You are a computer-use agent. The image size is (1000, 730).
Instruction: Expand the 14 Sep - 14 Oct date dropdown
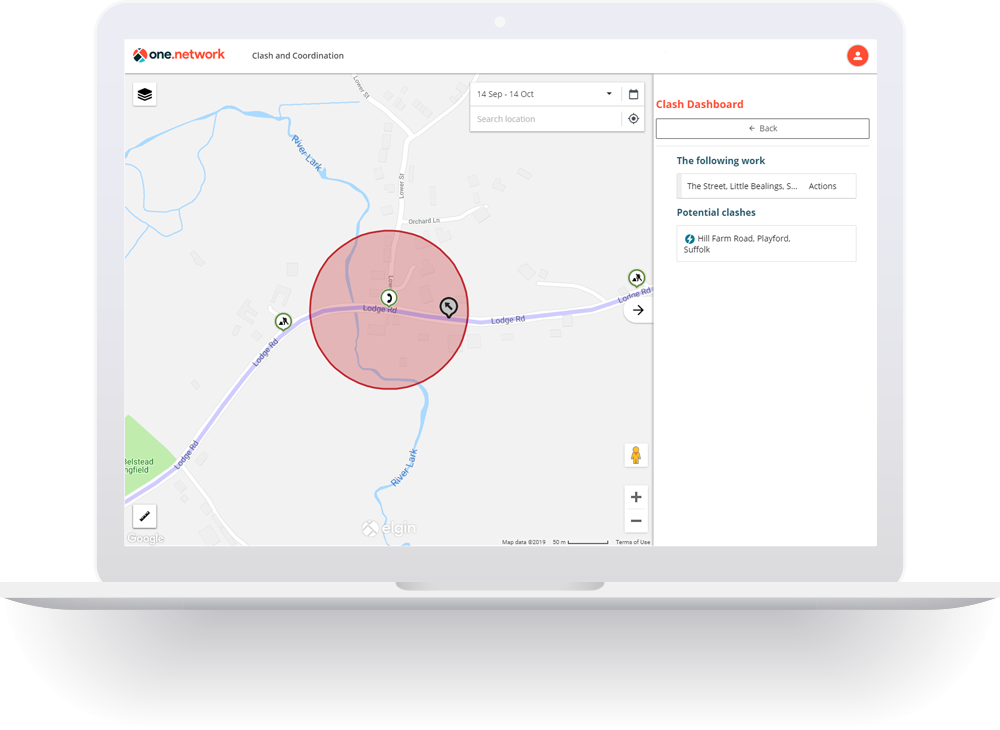point(609,94)
